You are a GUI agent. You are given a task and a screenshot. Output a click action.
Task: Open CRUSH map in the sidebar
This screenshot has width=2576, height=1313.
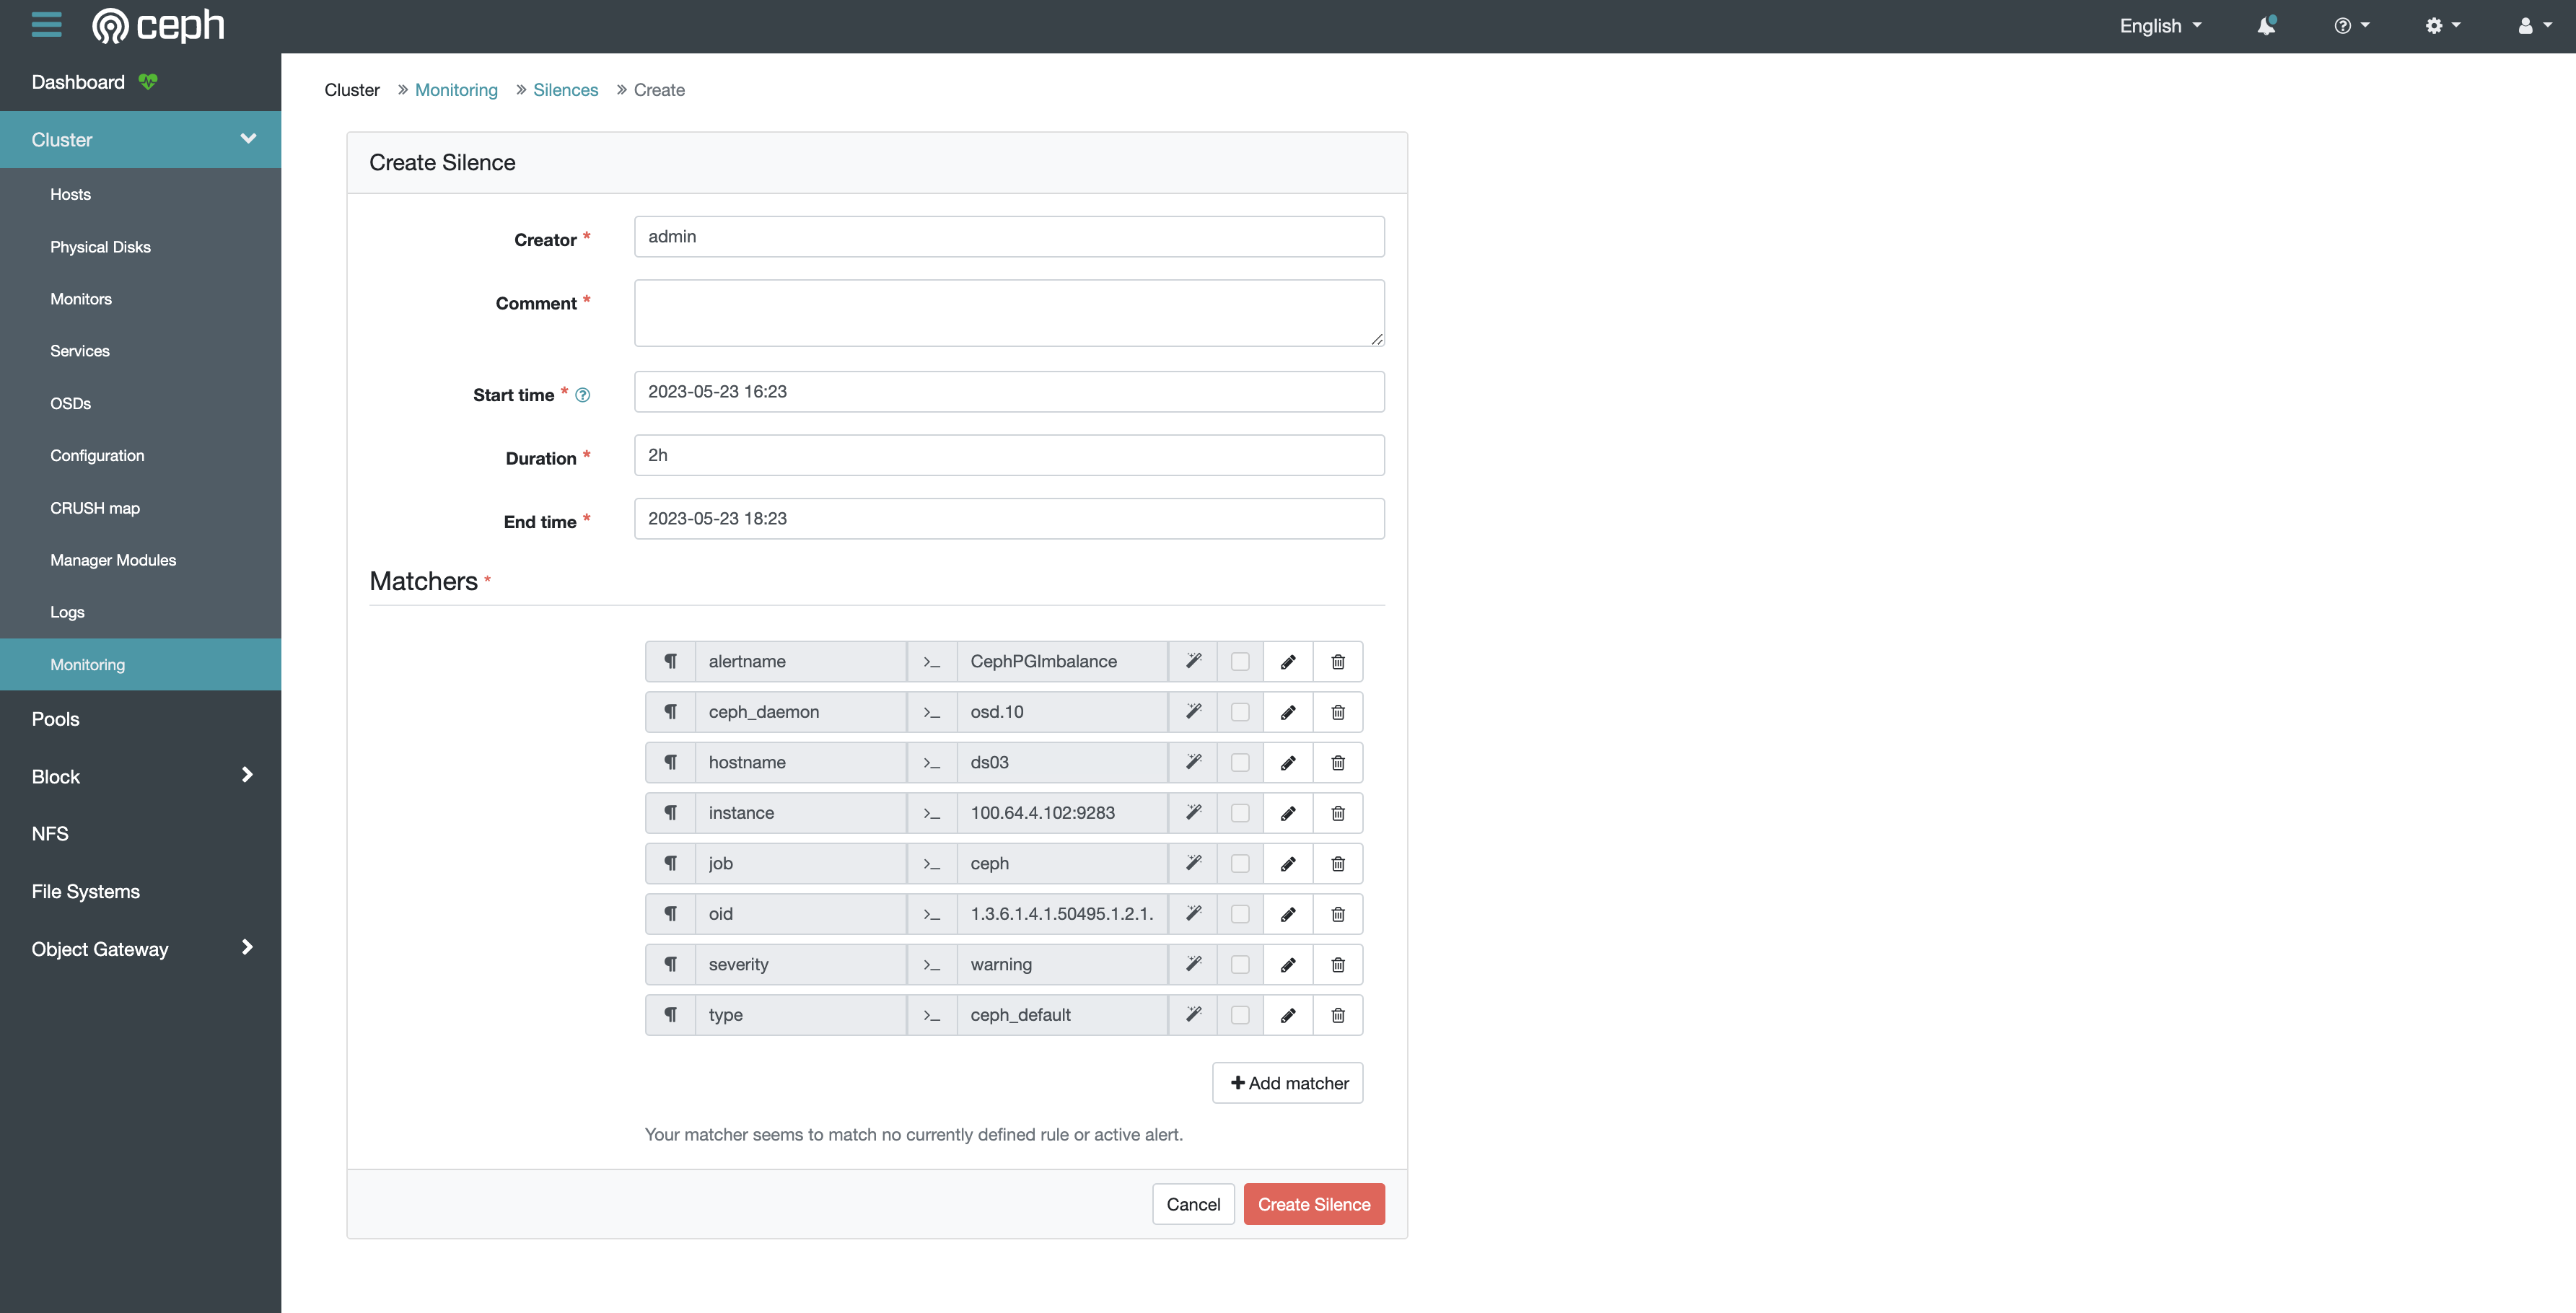click(x=95, y=507)
